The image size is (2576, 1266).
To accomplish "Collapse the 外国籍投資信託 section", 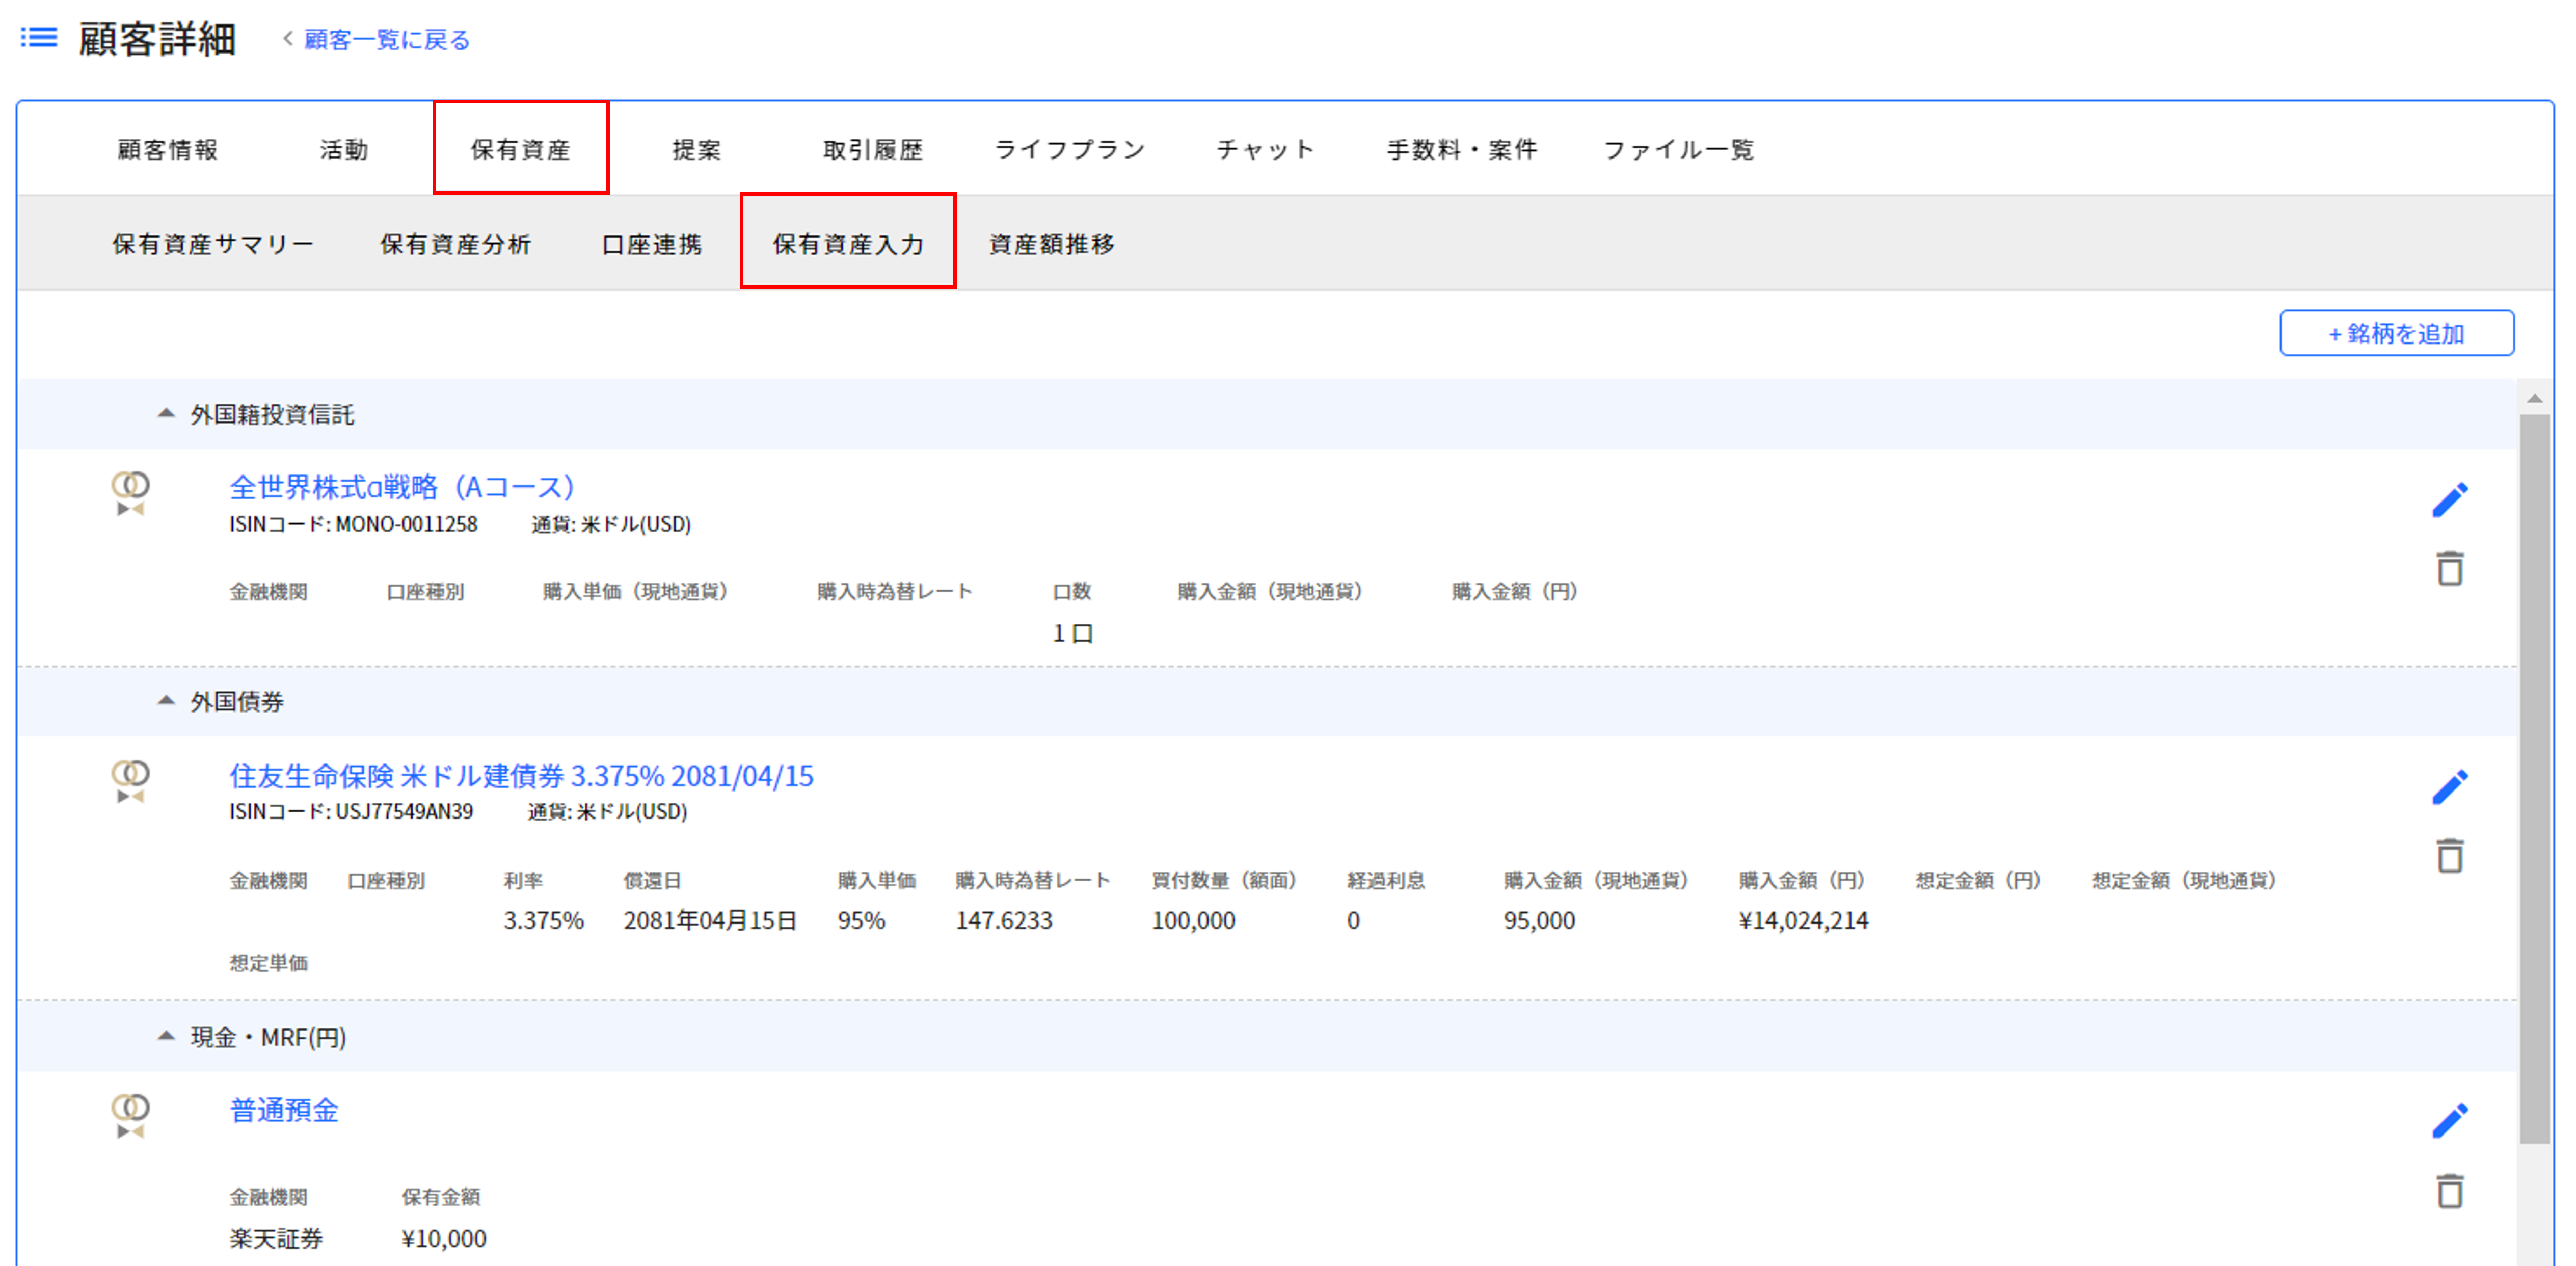I will (x=166, y=413).
